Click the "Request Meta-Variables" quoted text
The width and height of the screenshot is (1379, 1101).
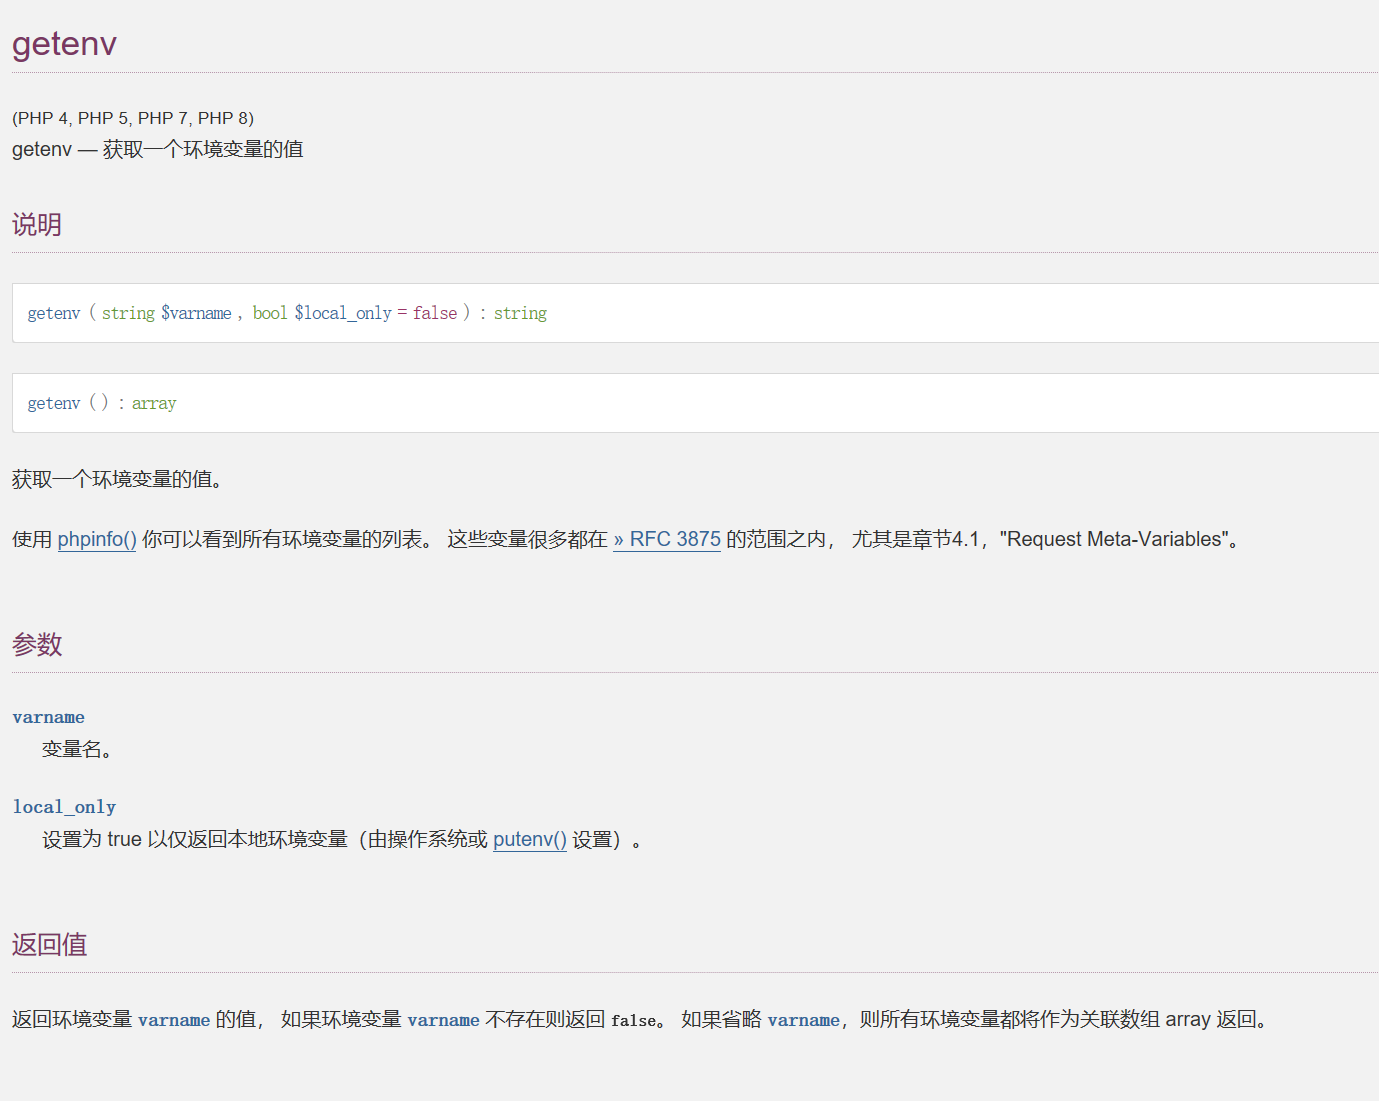coord(1114,539)
